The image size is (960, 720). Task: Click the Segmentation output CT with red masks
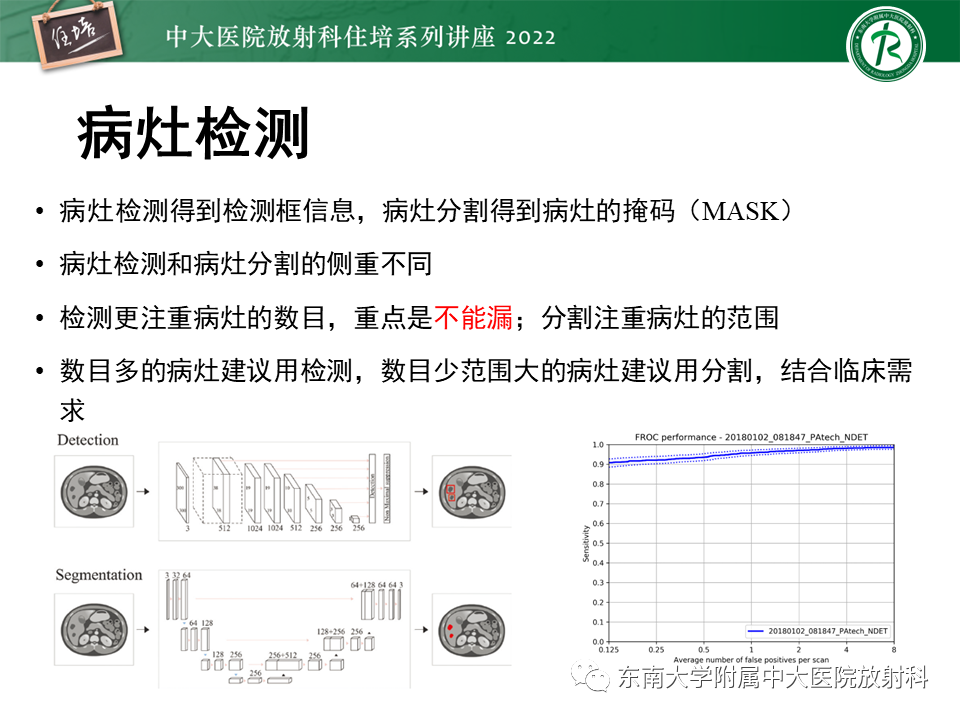coord(464,630)
